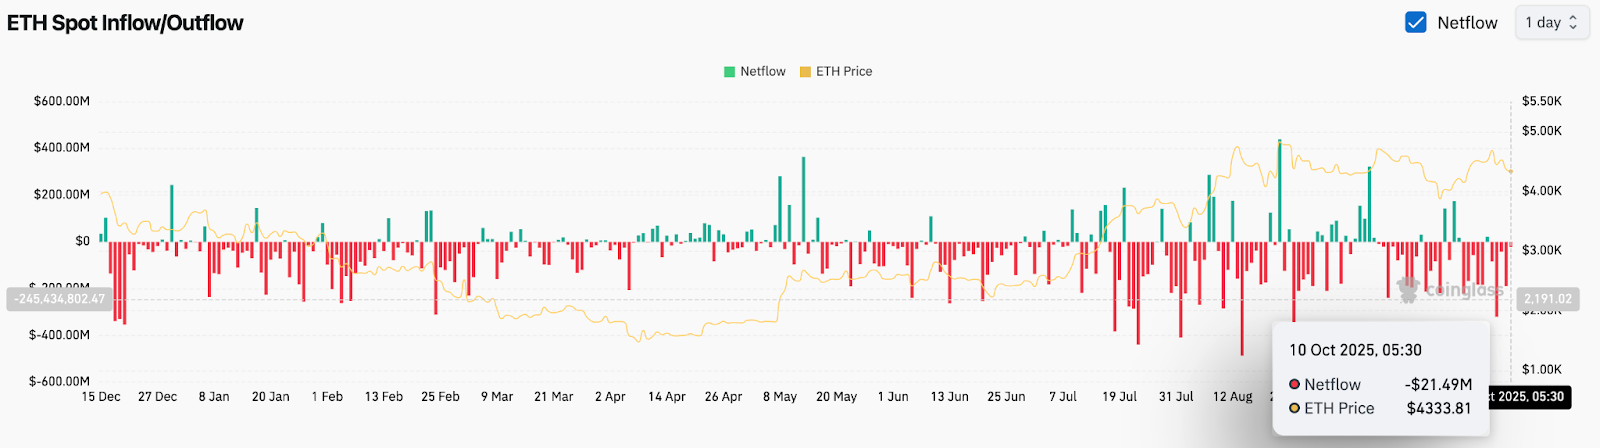
Task: Click the yellow ETH Price dot in tooltip
Action: pos(1294,408)
